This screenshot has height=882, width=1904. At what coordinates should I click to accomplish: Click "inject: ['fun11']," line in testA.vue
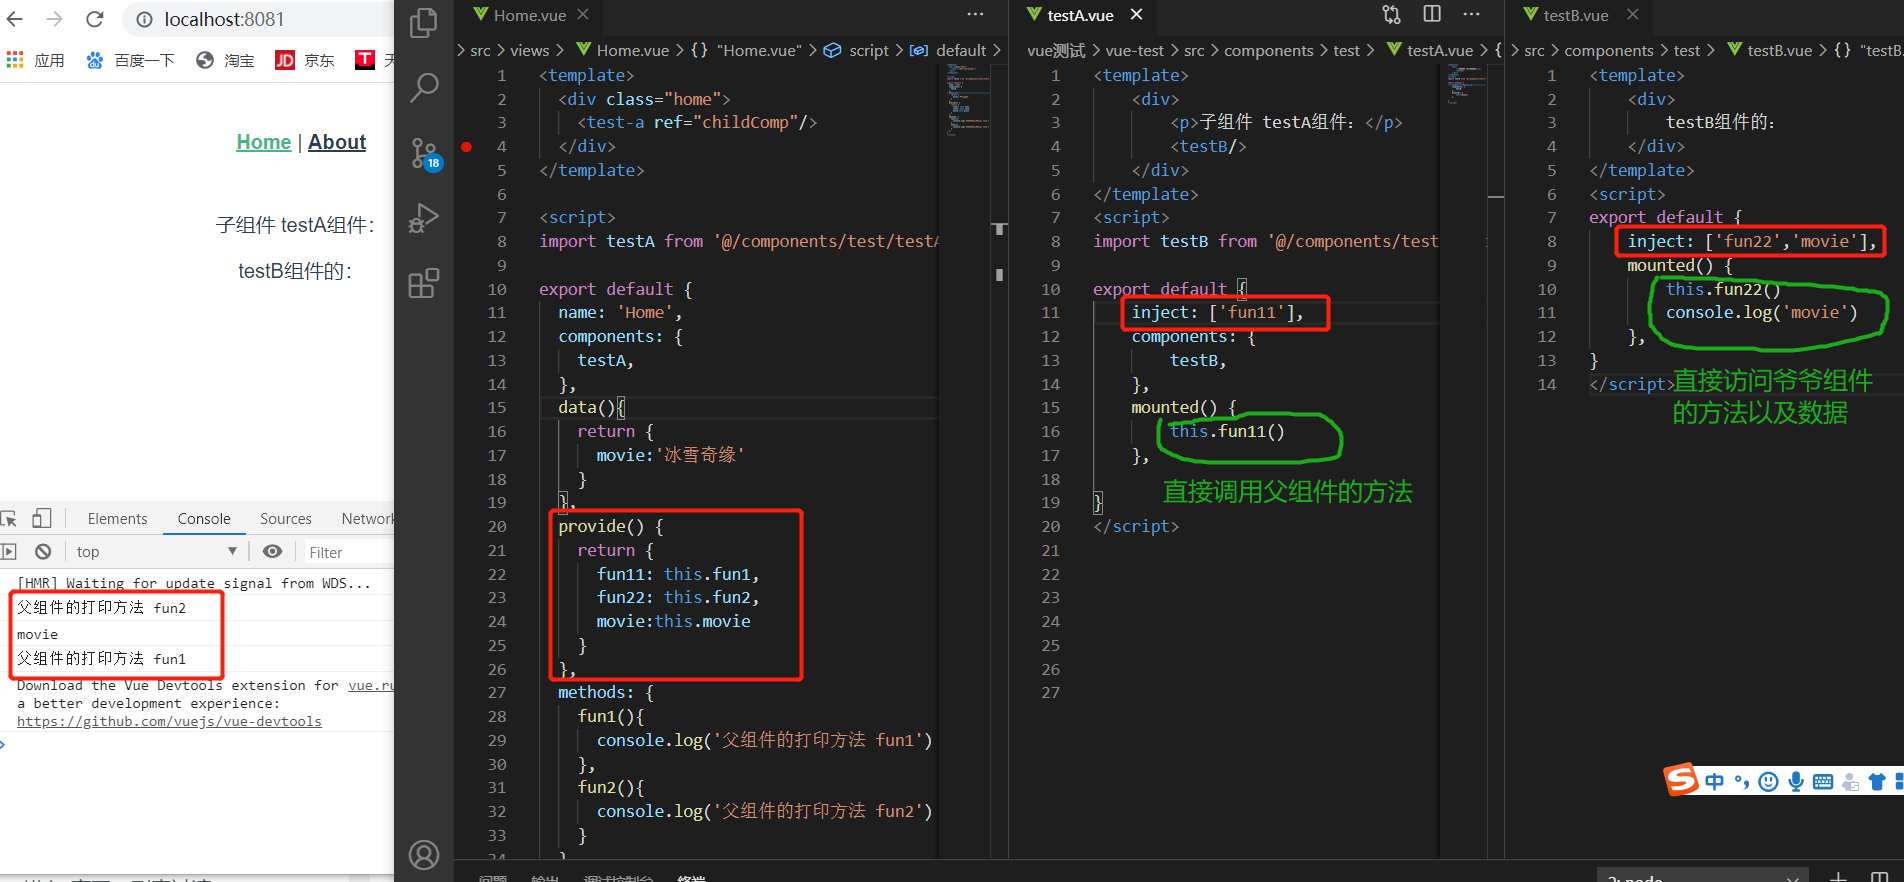pyautogui.click(x=1217, y=313)
